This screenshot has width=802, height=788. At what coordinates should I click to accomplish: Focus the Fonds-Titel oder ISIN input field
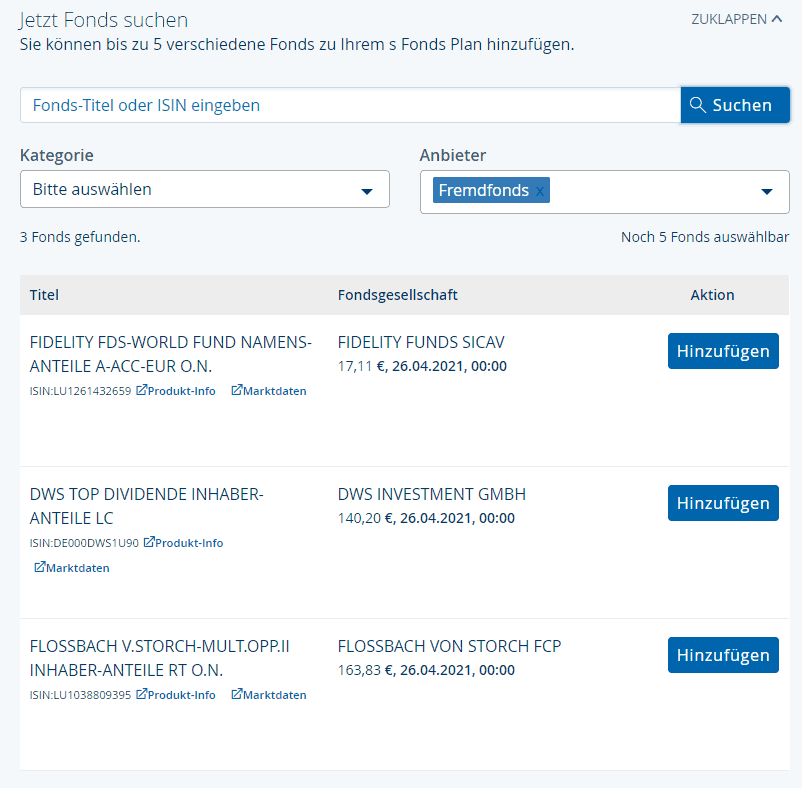(350, 105)
